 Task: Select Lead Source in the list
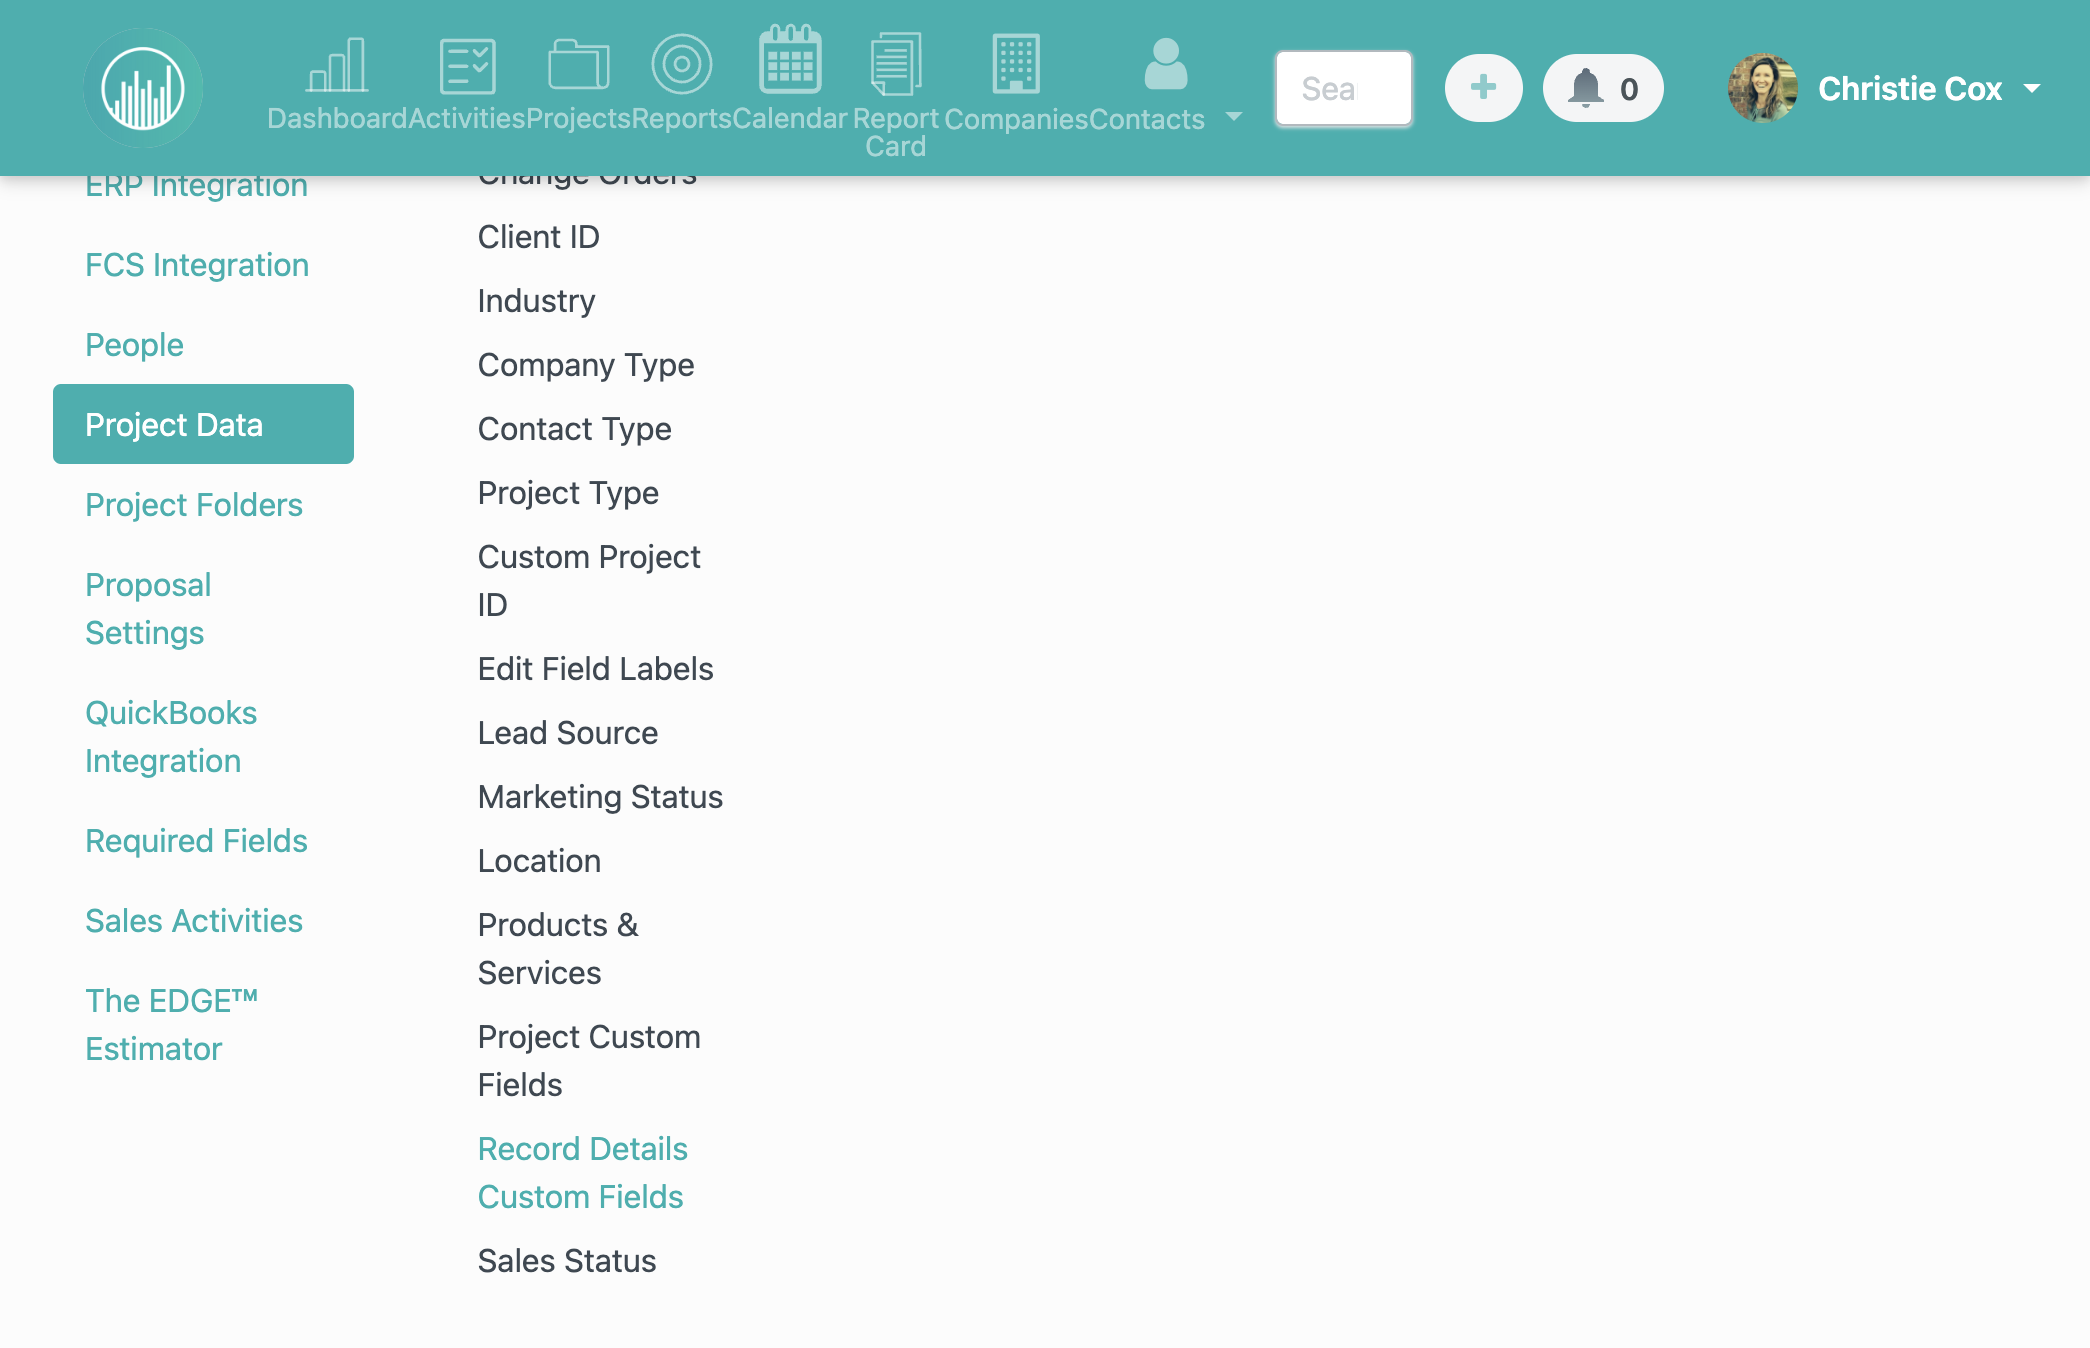[x=568, y=733]
